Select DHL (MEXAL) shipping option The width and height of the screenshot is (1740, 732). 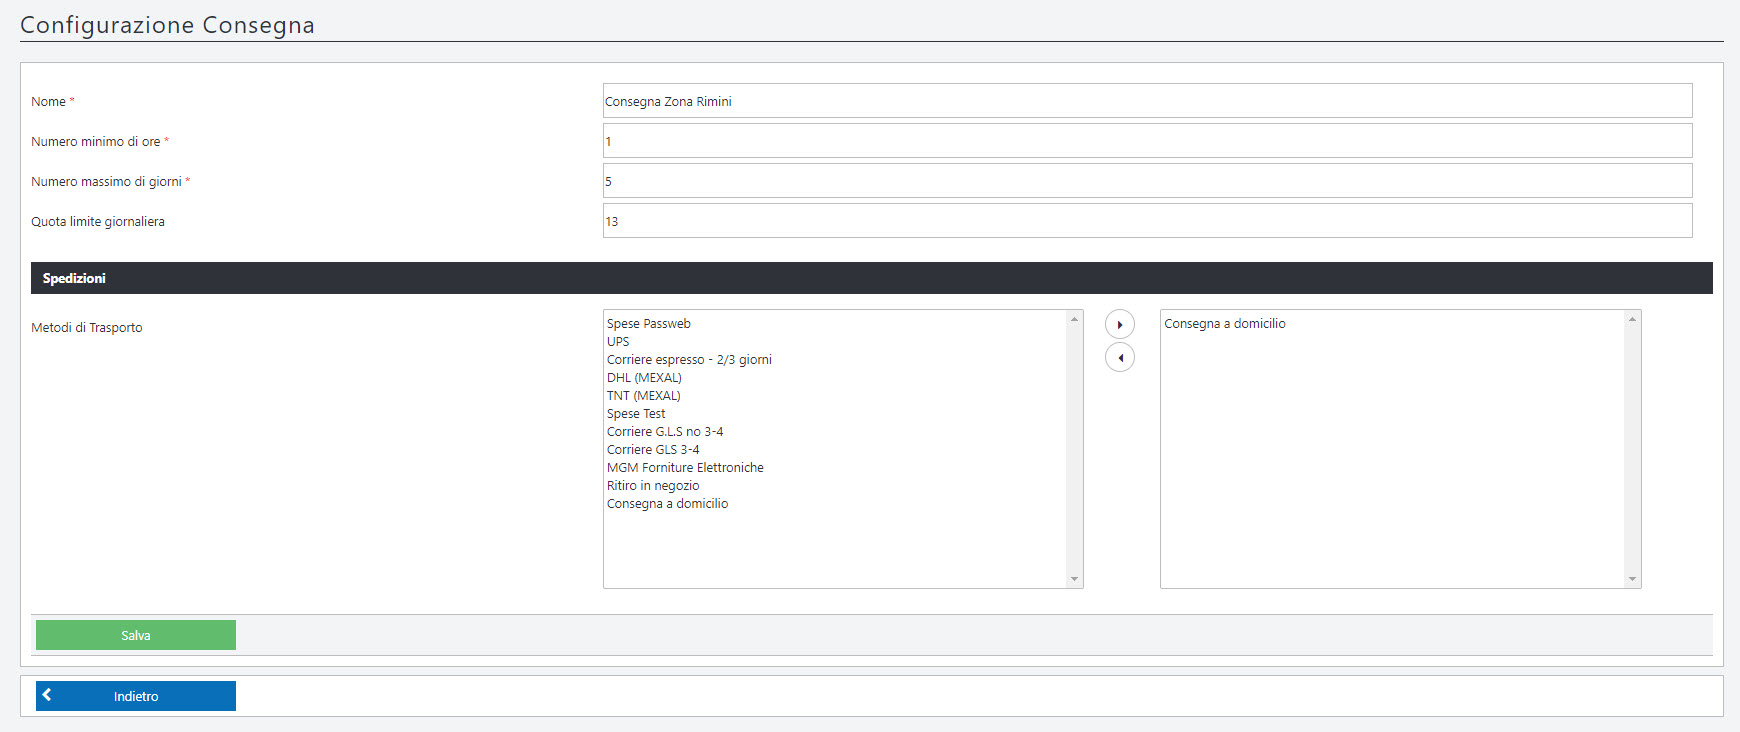coord(644,378)
